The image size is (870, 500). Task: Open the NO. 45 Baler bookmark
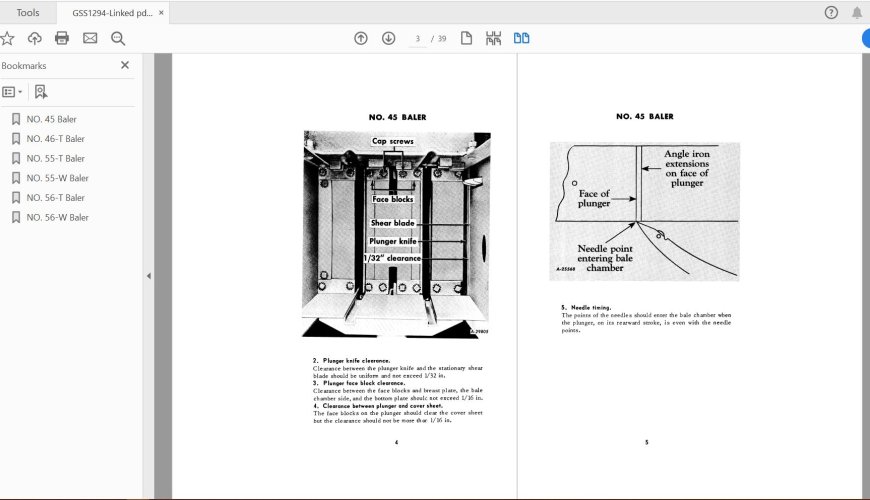[x=51, y=119]
